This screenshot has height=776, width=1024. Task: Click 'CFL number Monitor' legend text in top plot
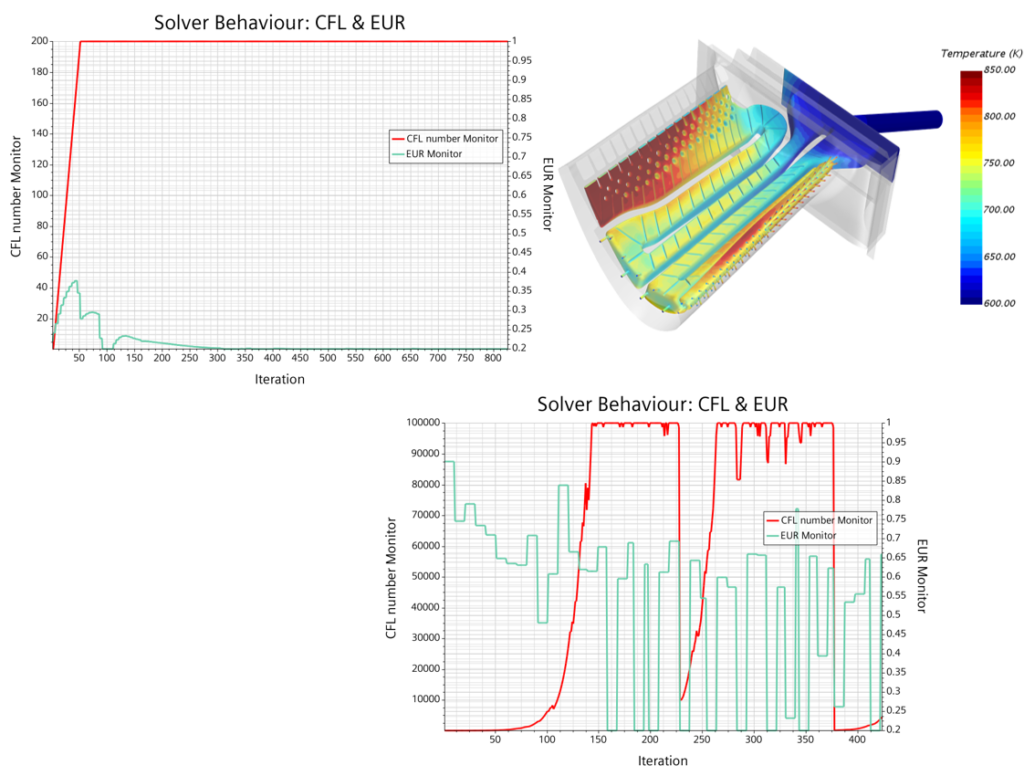click(452, 140)
